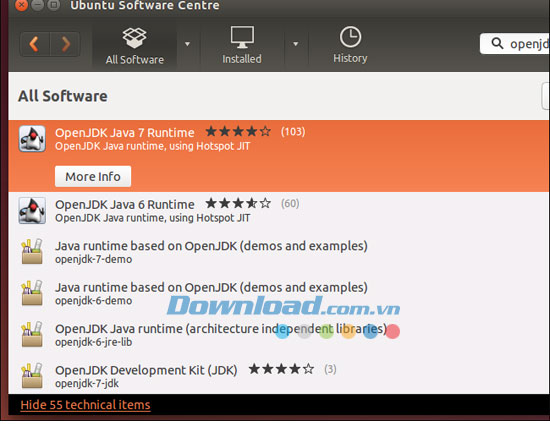Click the openjdk-6-jre-lib package icon
This screenshot has height=437, width=550.
click(x=32, y=334)
